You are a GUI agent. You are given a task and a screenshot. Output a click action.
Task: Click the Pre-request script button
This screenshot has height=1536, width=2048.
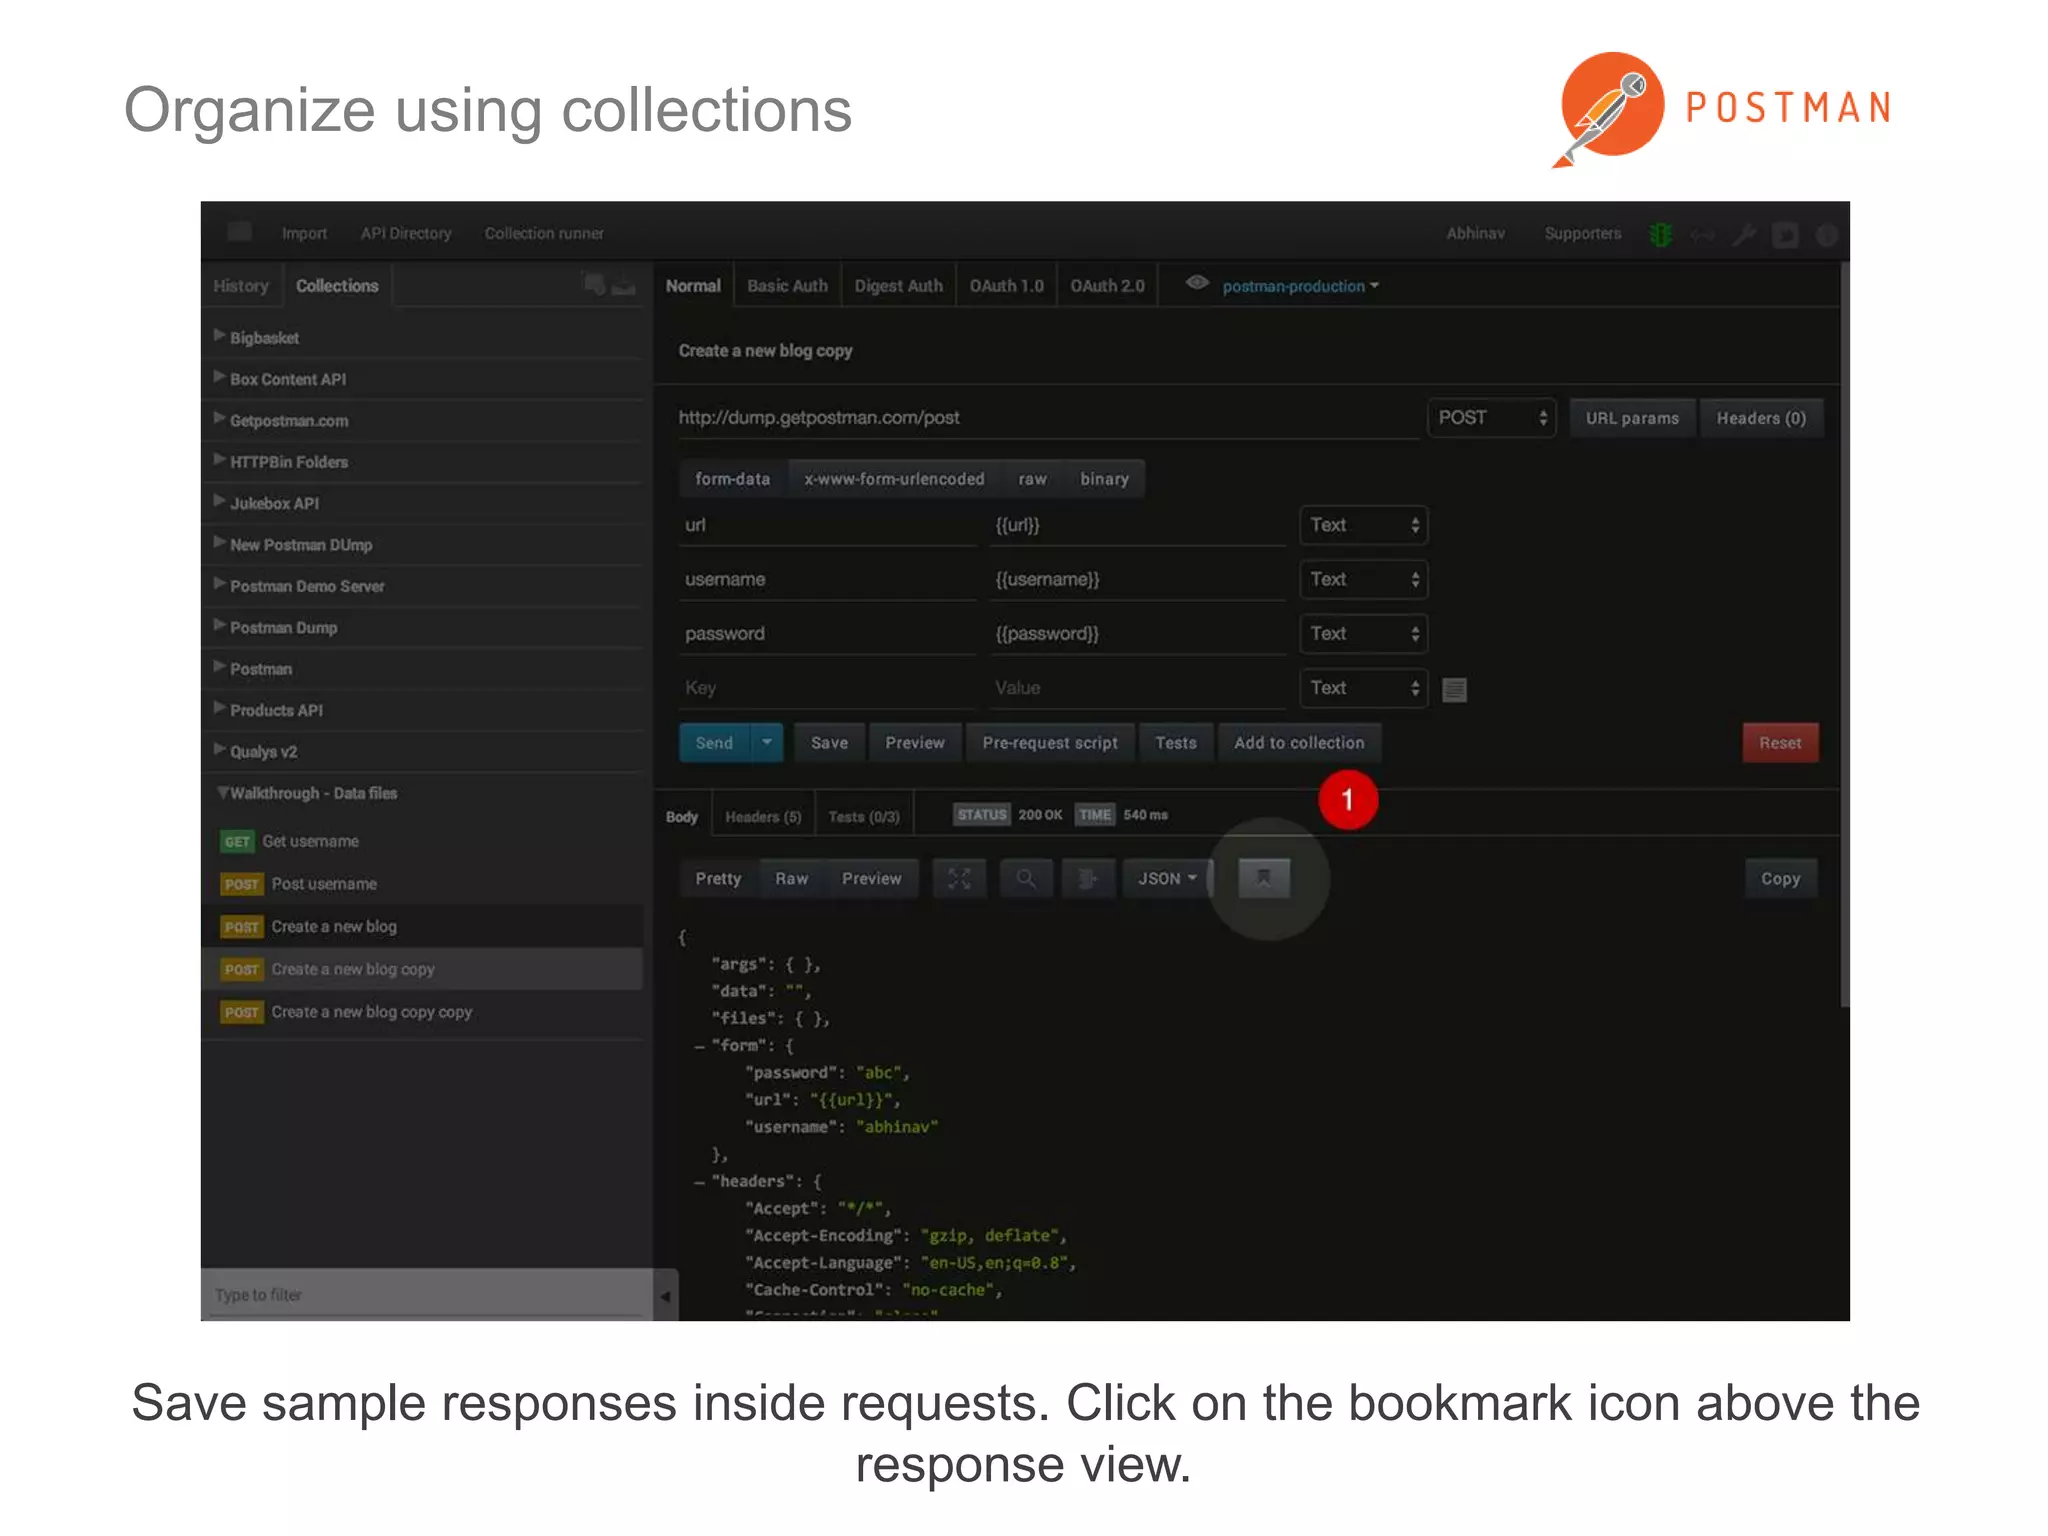coord(1050,743)
